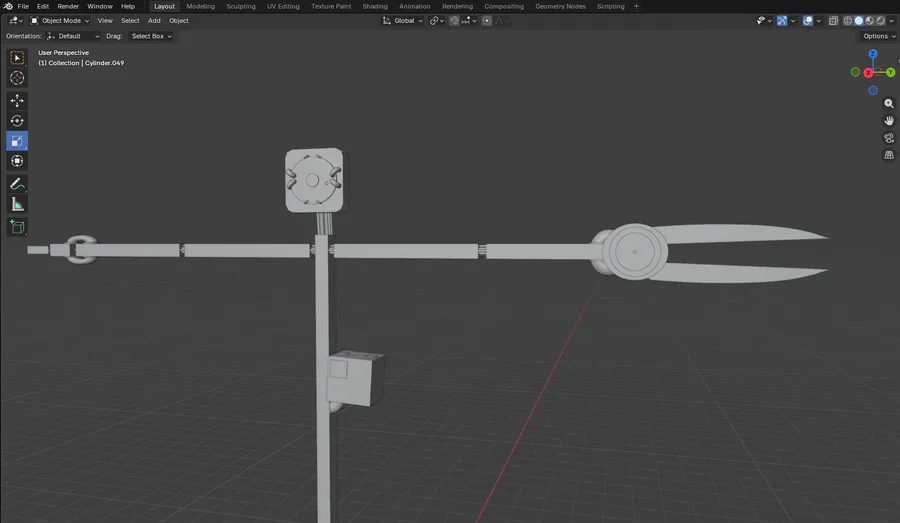Switch to the Modeling workspace tab

(x=200, y=6)
